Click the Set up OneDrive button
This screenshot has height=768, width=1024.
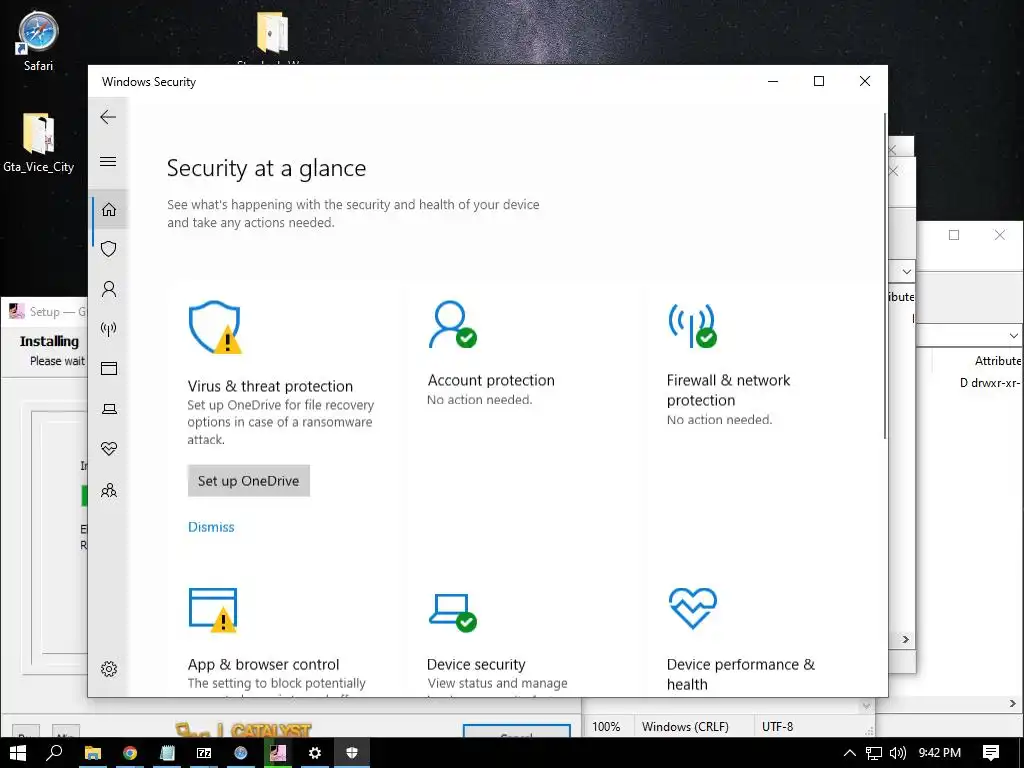248,481
